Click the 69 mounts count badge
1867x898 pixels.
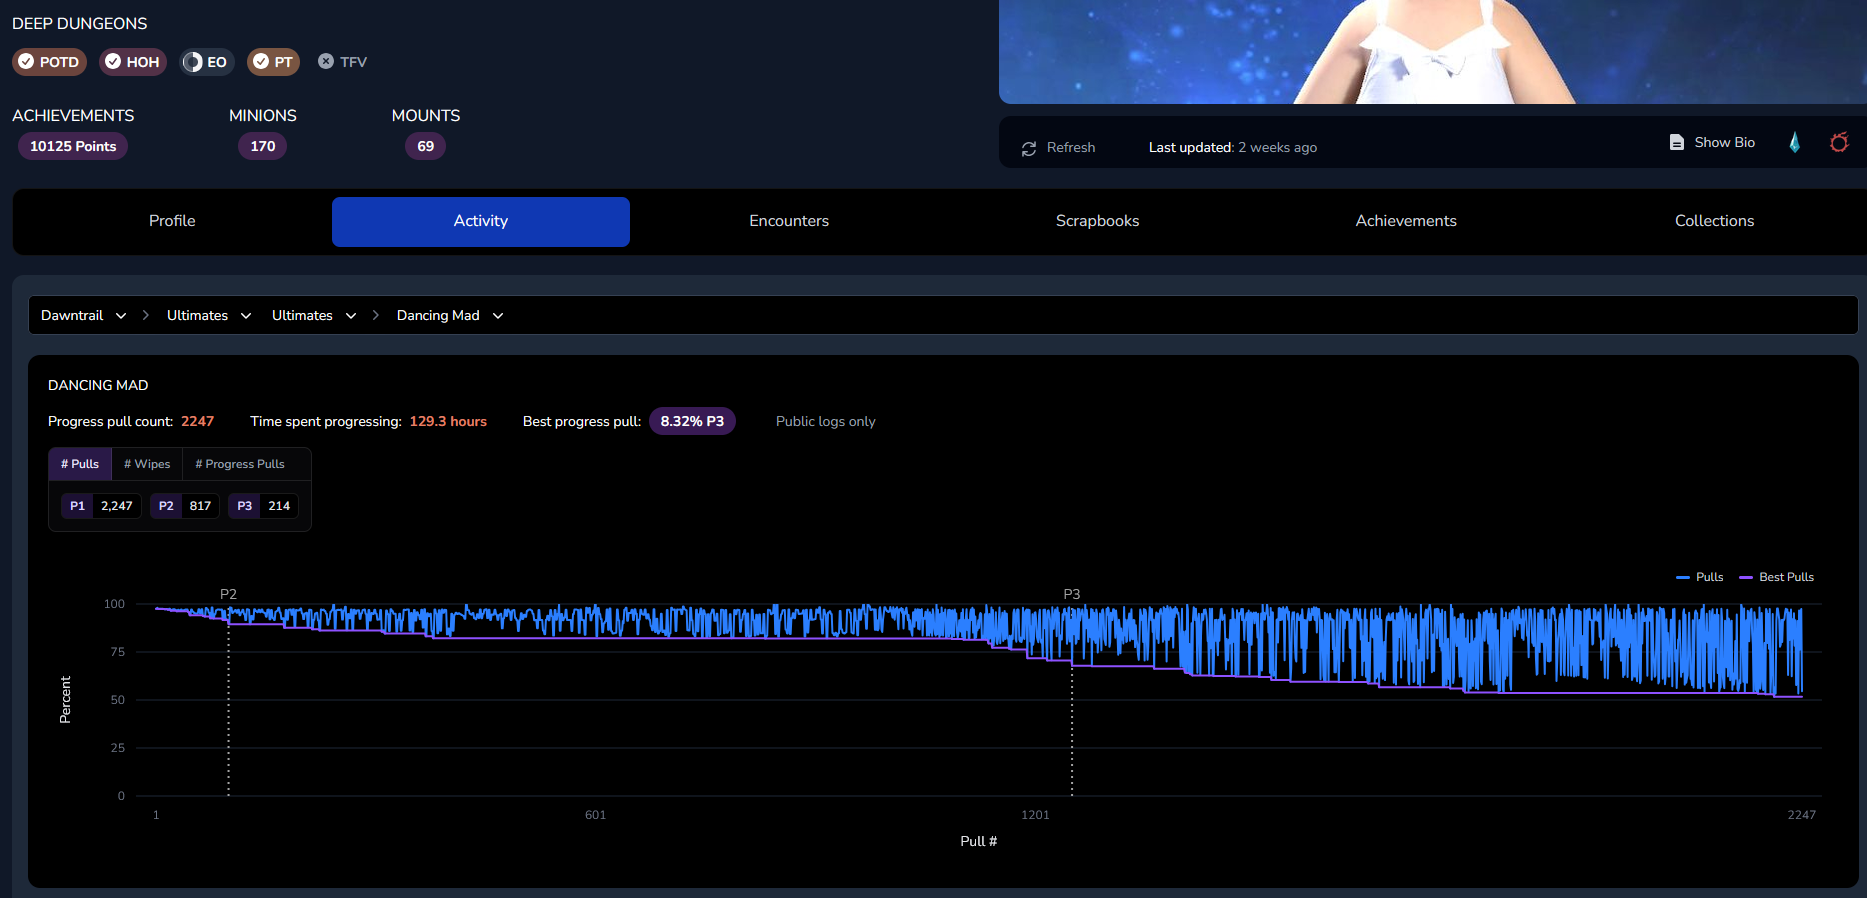(x=426, y=146)
